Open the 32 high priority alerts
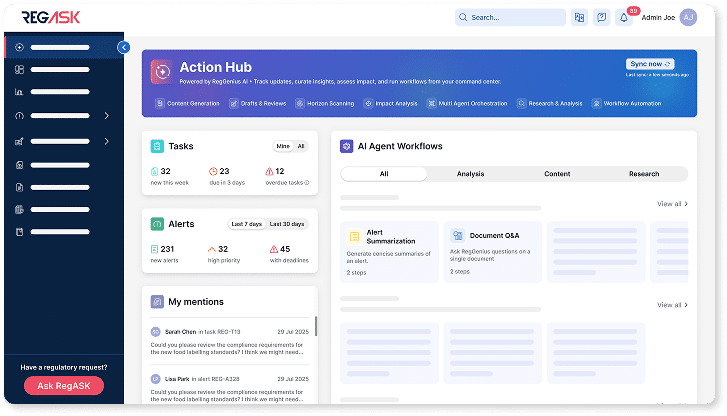727x416 pixels. point(223,254)
